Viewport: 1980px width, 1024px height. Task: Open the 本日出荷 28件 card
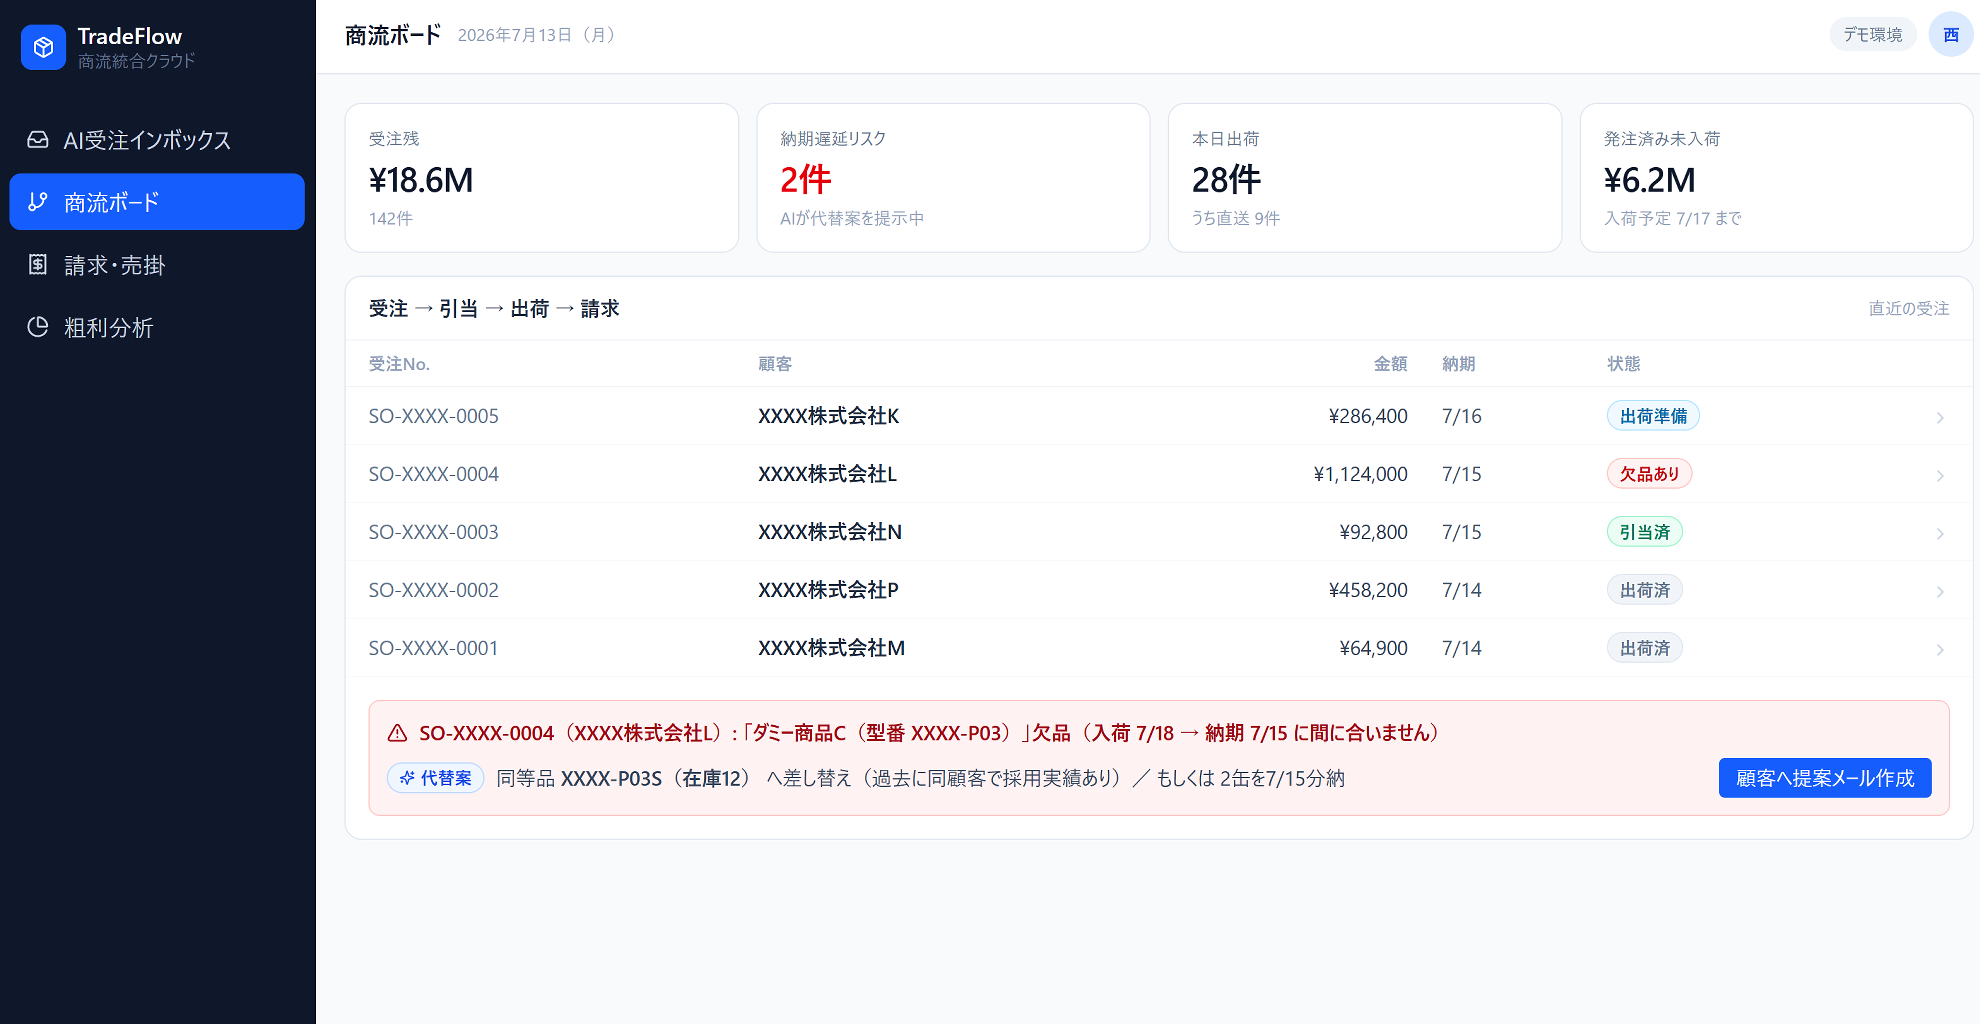[x=1365, y=178]
